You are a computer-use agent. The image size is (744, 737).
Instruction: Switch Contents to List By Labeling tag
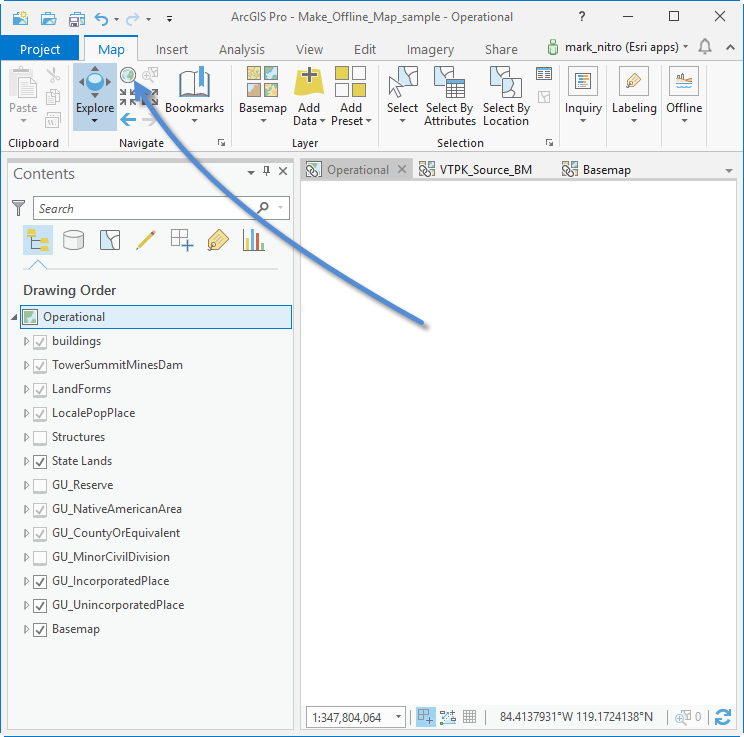218,240
